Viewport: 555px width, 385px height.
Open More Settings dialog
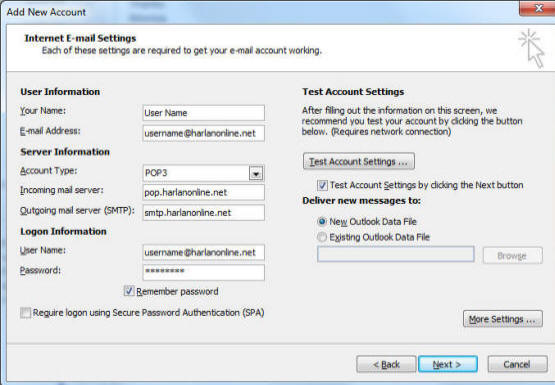point(503,319)
